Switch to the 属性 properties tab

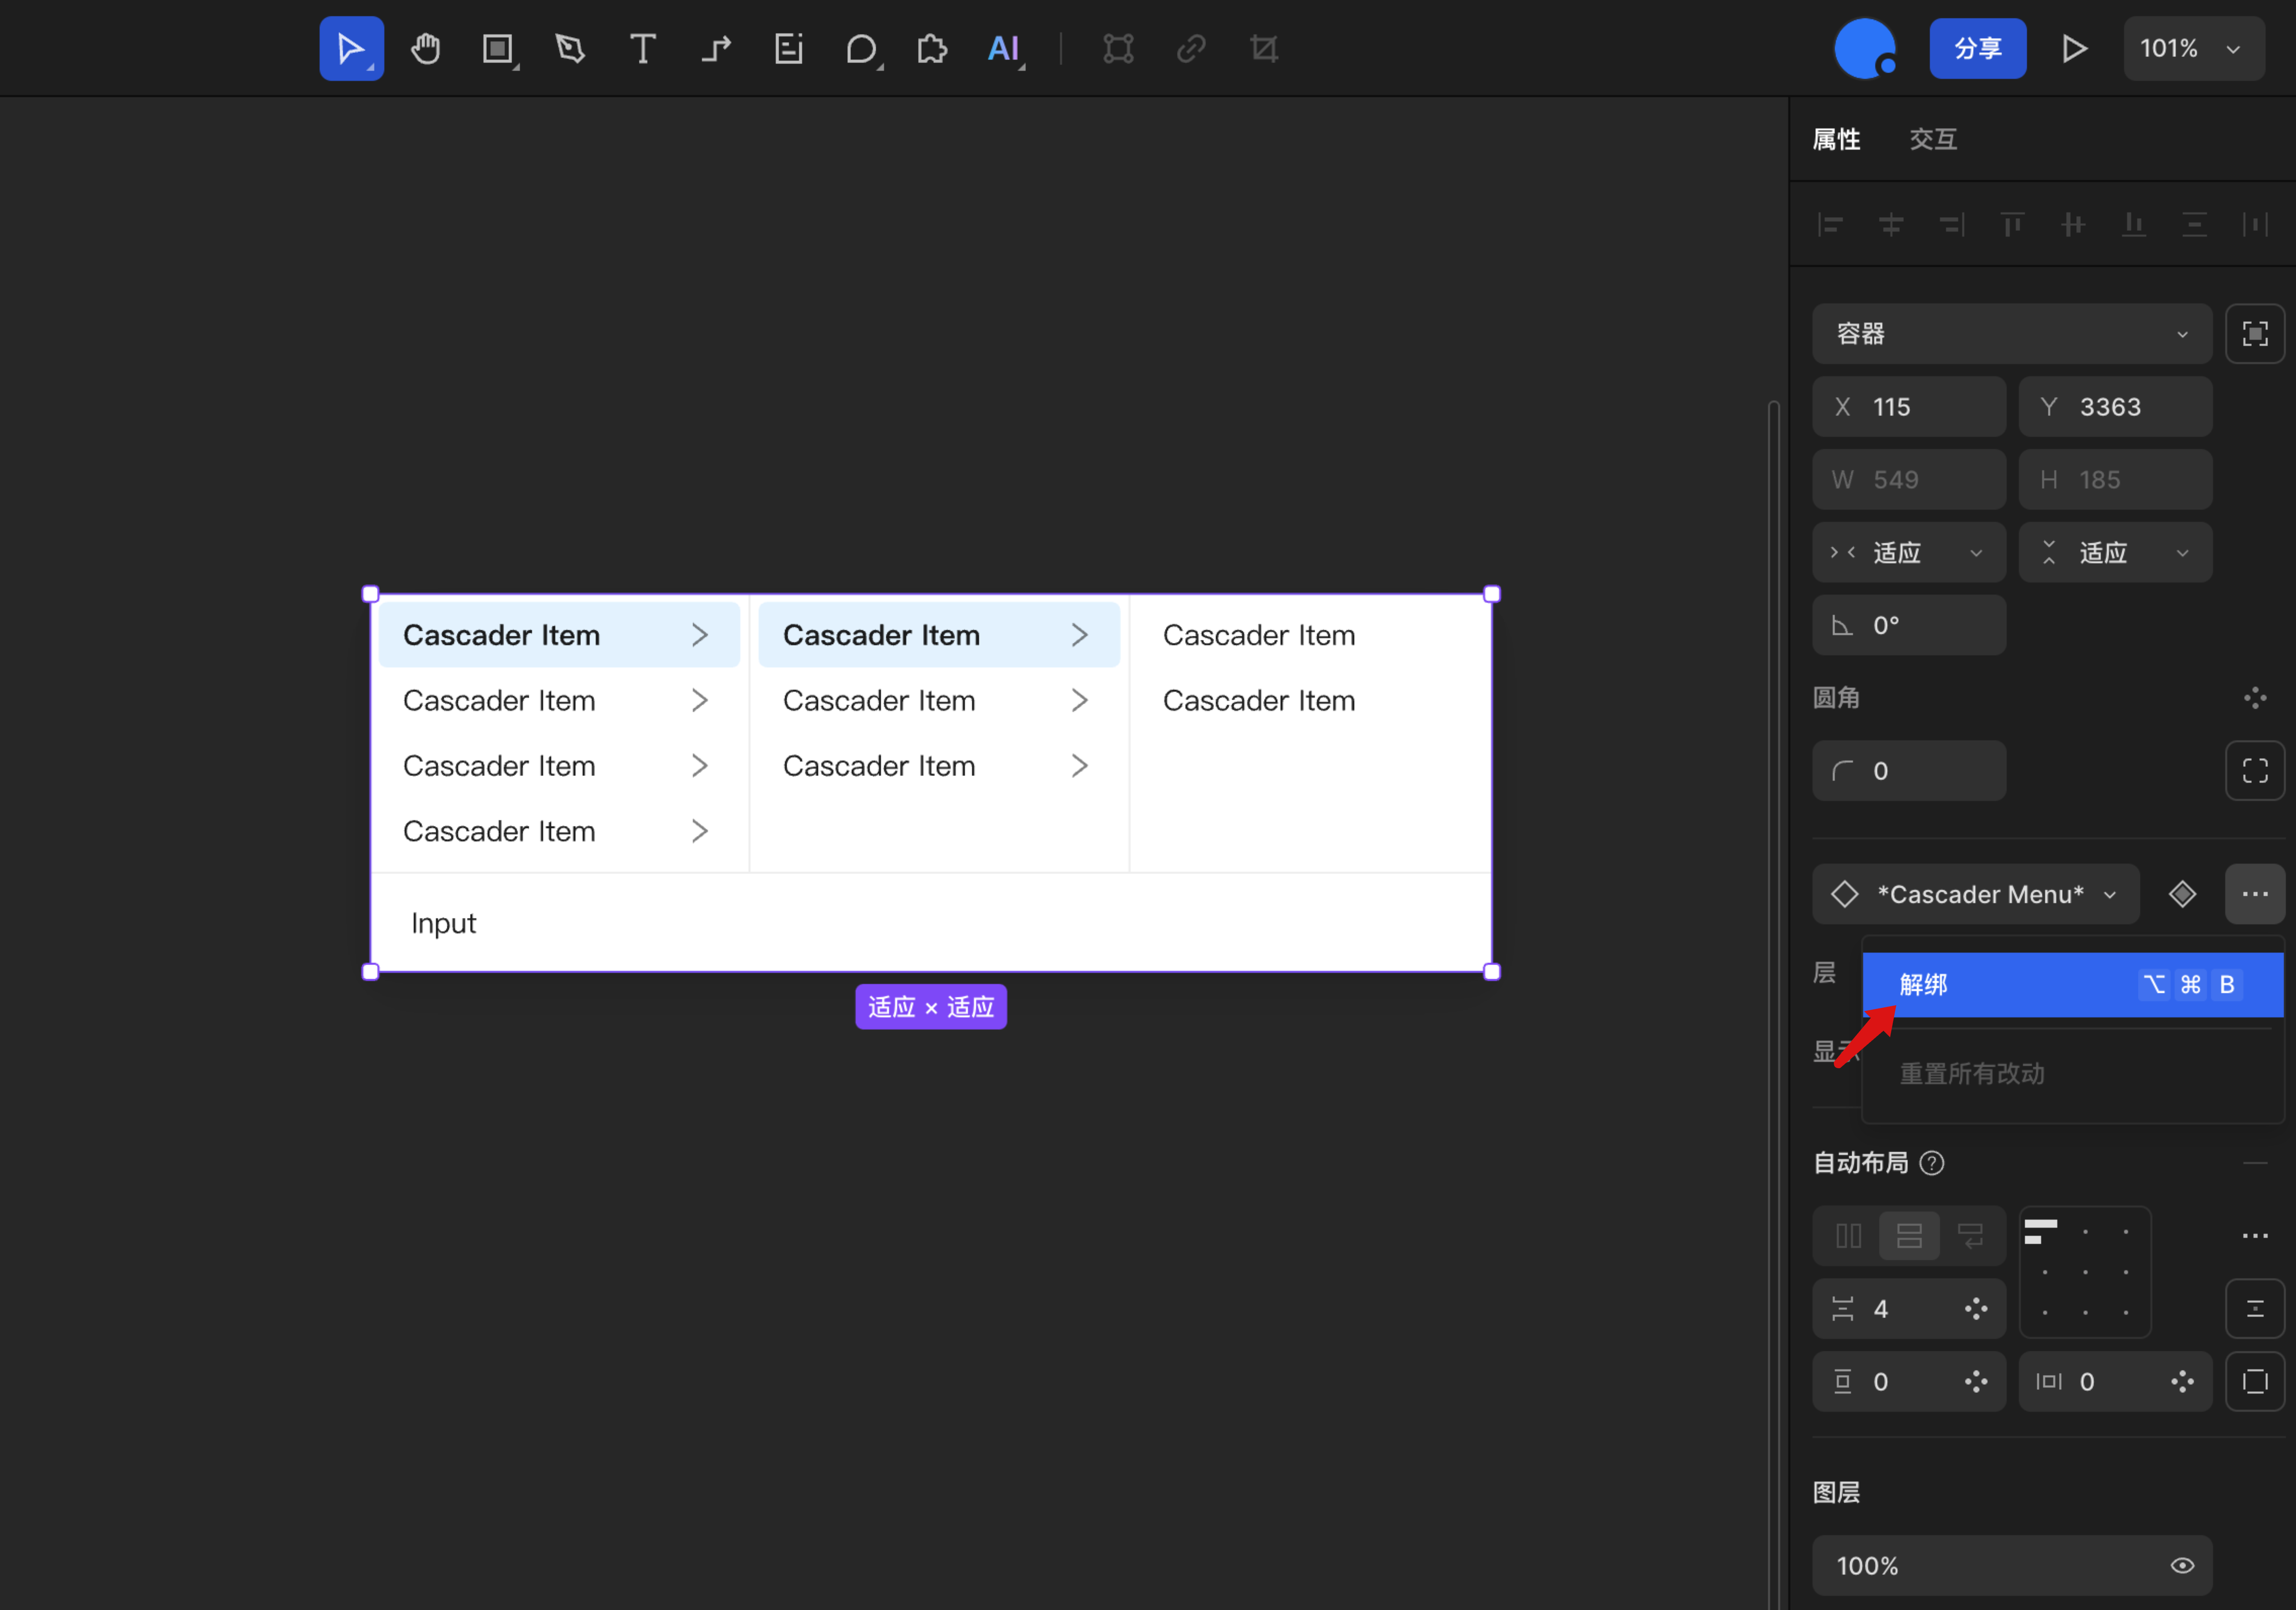tap(1836, 139)
